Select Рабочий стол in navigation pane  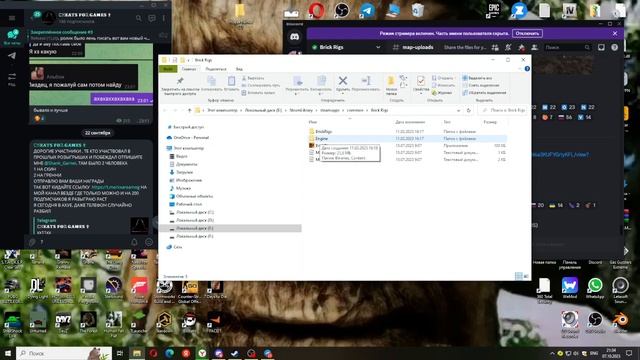click(185, 204)
